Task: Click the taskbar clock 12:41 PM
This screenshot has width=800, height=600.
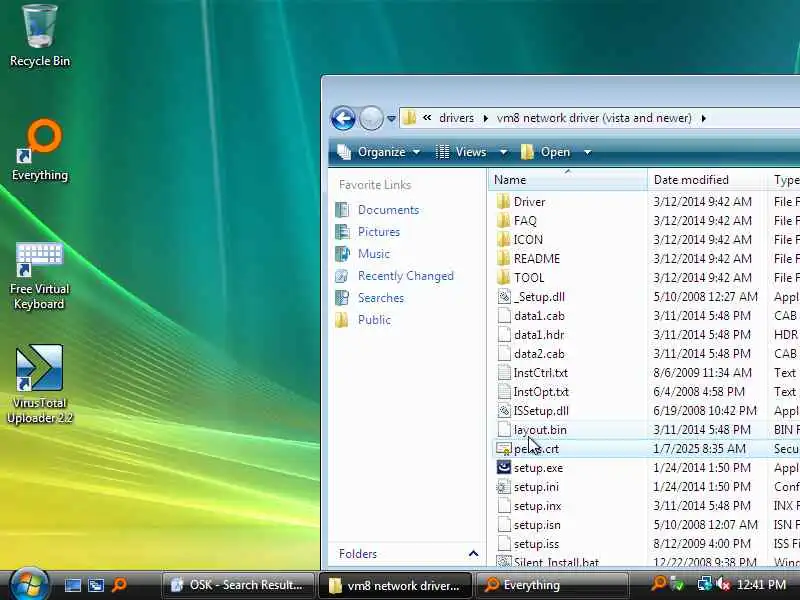Action: tap(761, 585)
